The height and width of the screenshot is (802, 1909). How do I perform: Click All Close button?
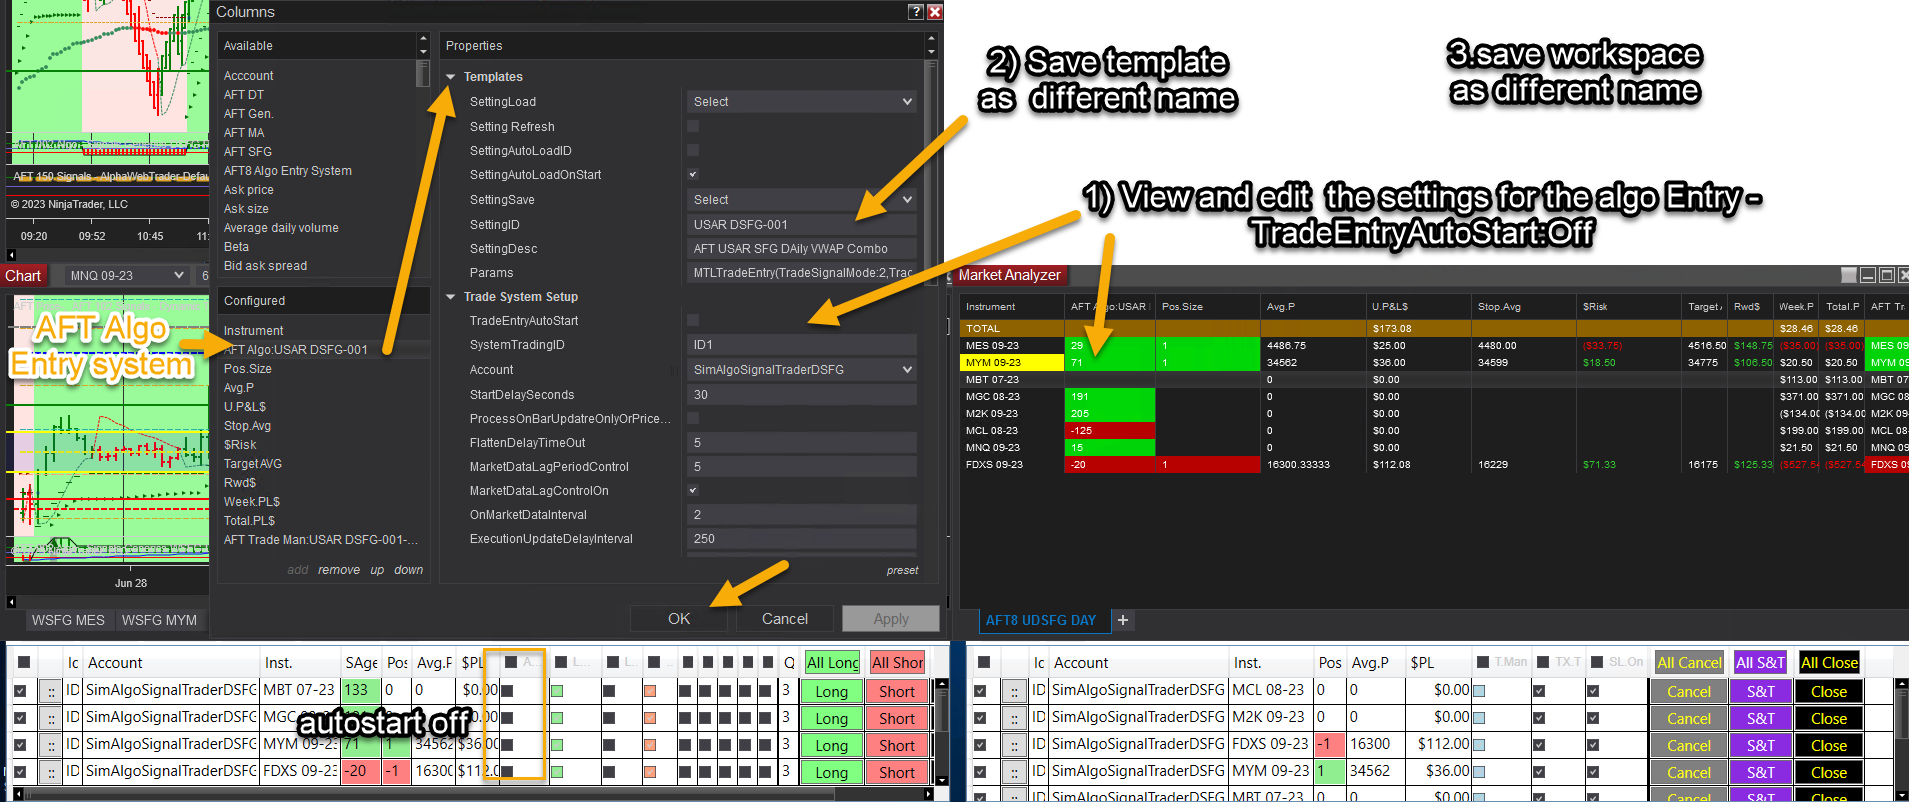click(x=1829, y=662)
